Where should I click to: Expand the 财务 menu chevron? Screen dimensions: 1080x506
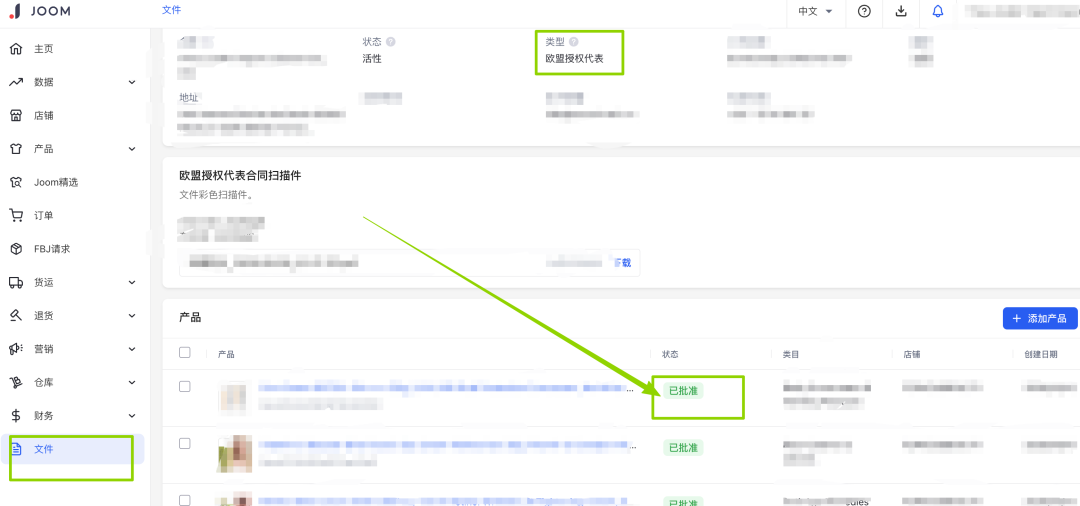click(x=132, y=416)
